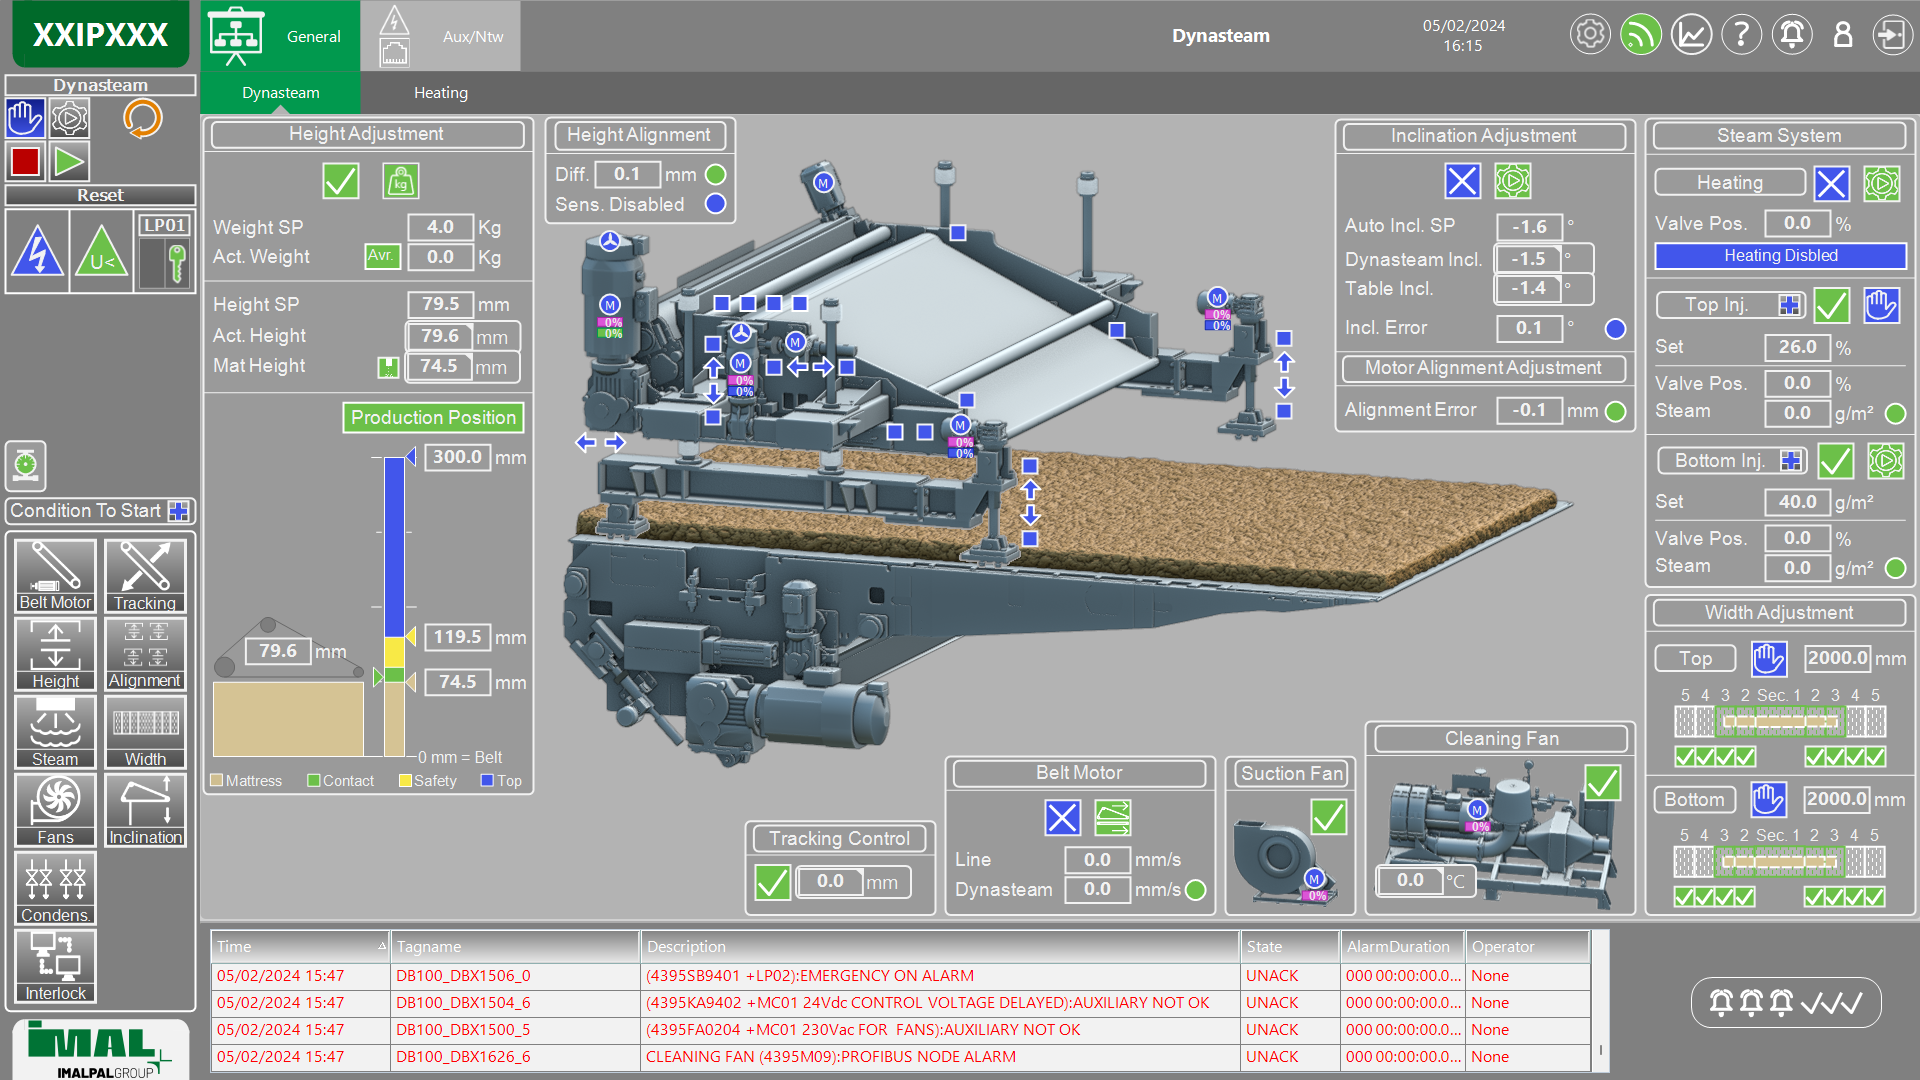
Task: Click the Production Position button
Action: point(433,417)
